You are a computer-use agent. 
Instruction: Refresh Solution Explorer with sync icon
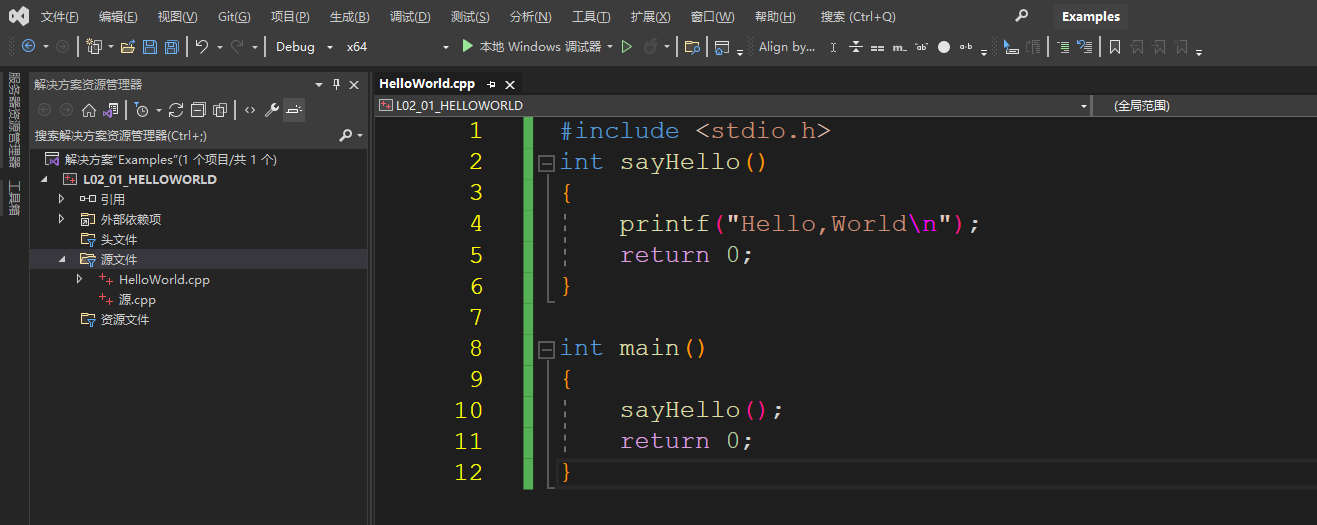coord(176,110)
